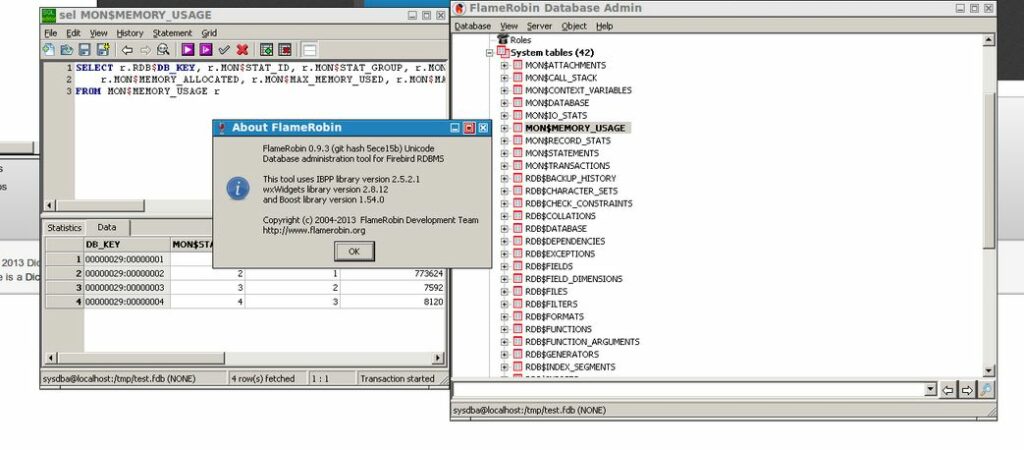Click the table icon beside MON$STATEMENTS

[x=518, y=153]
